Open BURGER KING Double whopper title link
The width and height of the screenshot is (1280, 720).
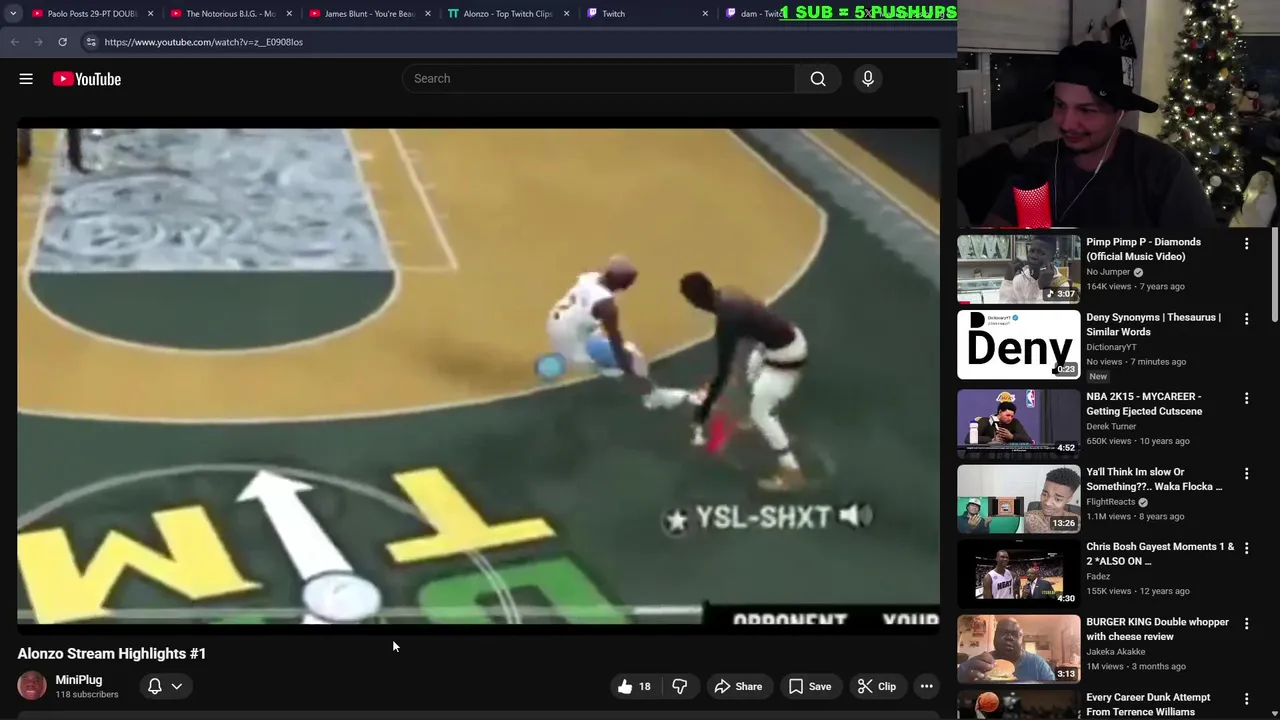pos(1157,629)
